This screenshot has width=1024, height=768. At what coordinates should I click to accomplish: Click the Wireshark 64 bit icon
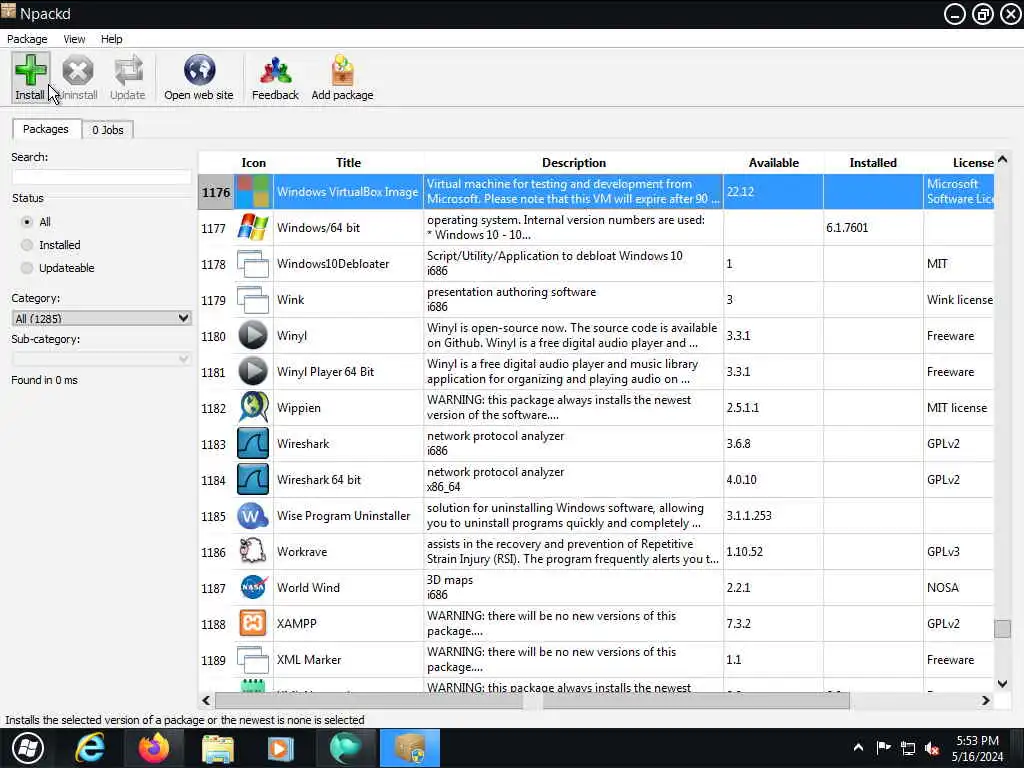[x=253, y=479]
